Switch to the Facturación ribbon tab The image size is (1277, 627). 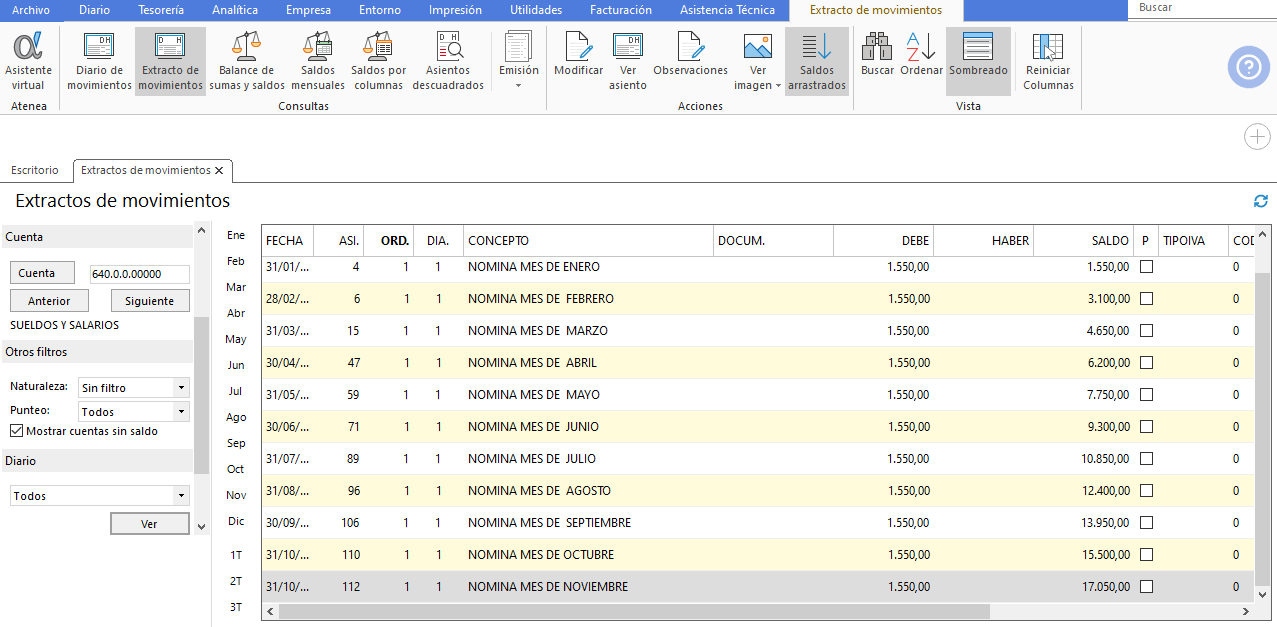click(621, 10)
